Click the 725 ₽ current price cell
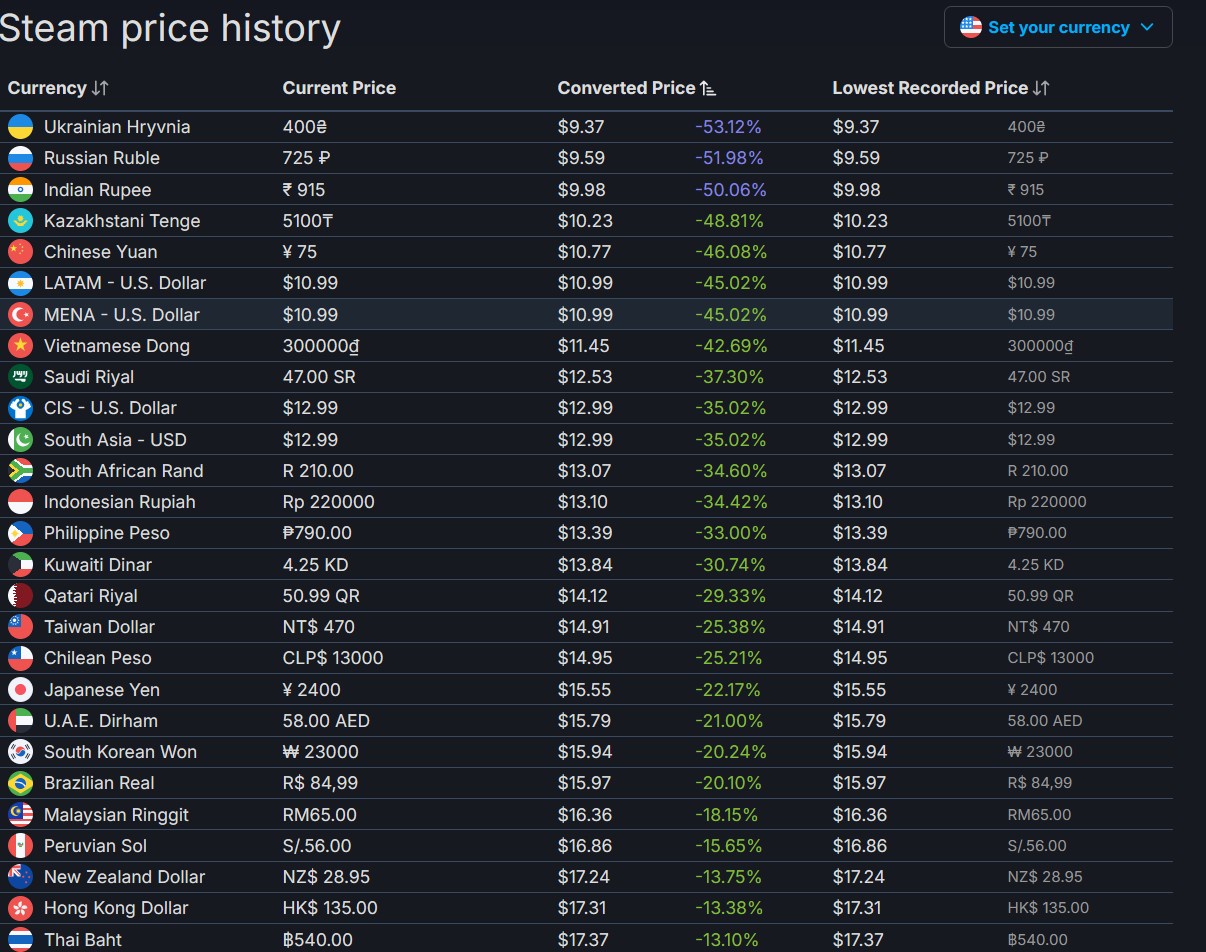The height and width of the screenshot is (952, 1206). [306, 158]
